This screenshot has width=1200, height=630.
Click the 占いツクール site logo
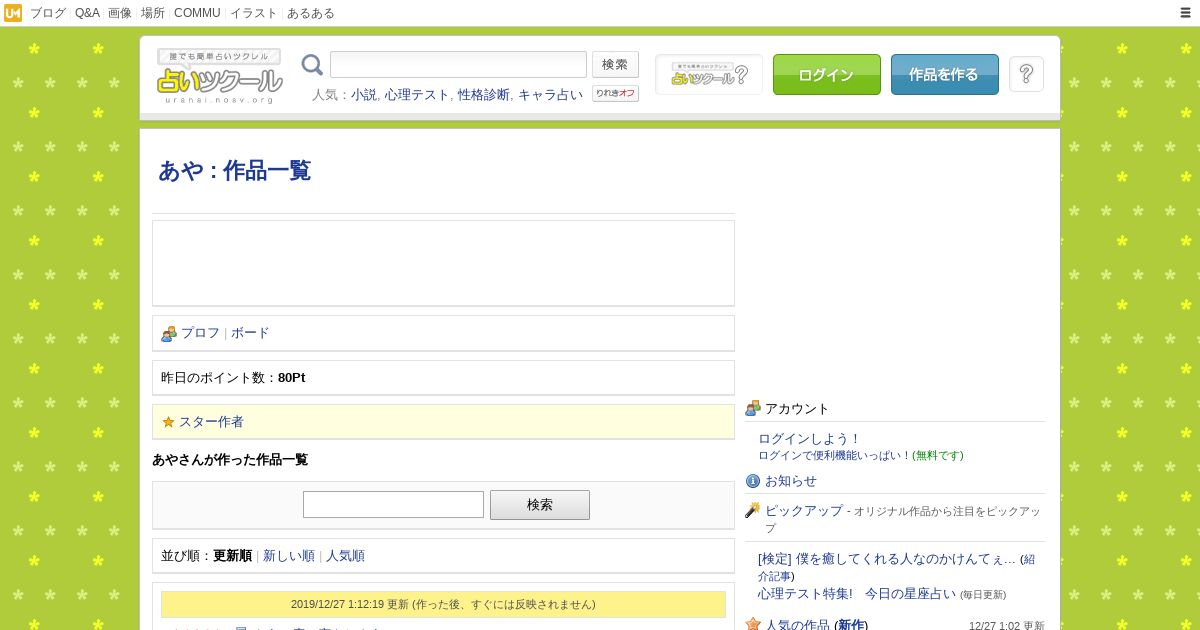(219, 76)
